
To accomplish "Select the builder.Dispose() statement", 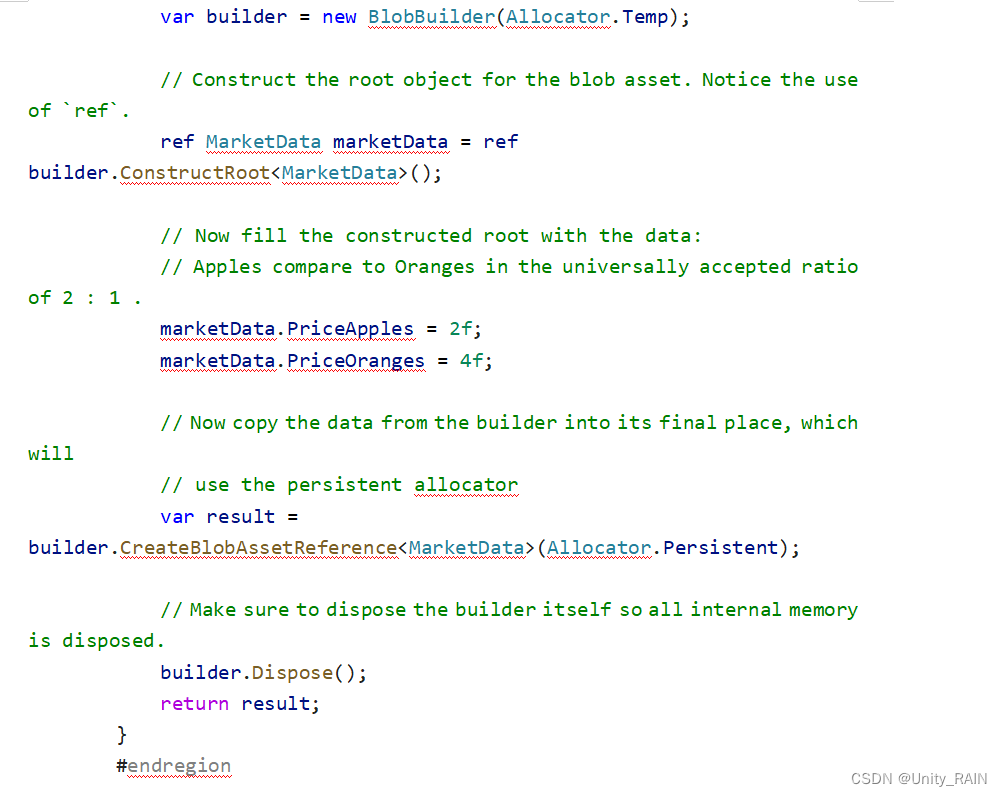I will coord(262,672).
